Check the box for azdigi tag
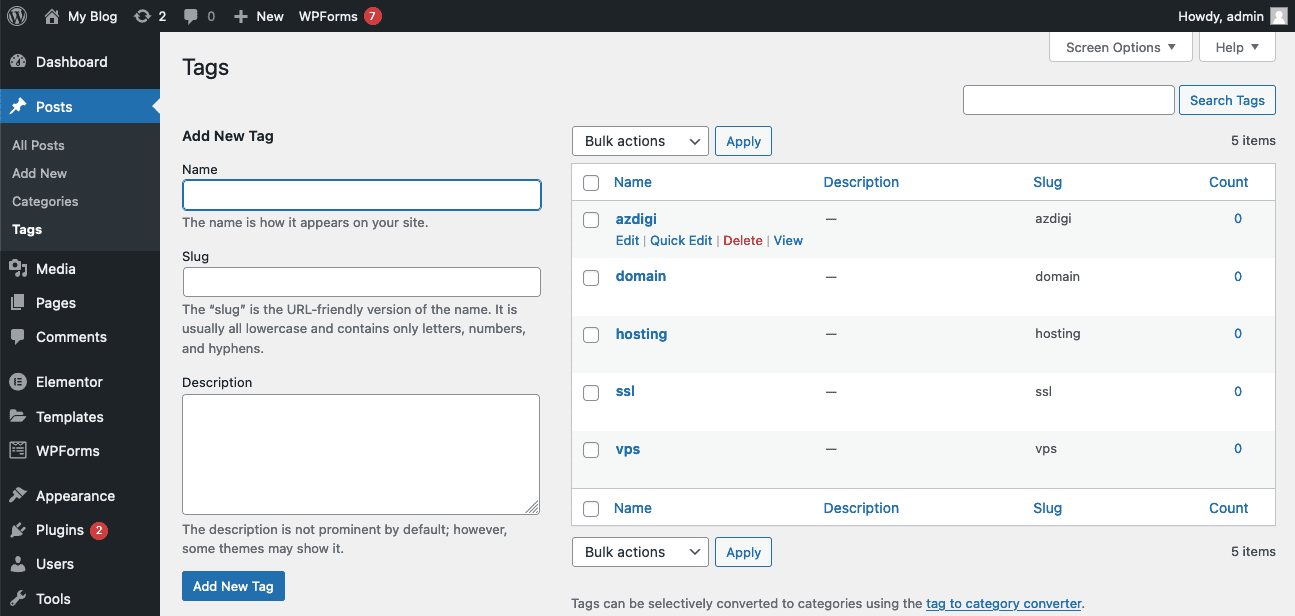Image resolution: width=1295 pixels, height=616 pixels. 591,220
